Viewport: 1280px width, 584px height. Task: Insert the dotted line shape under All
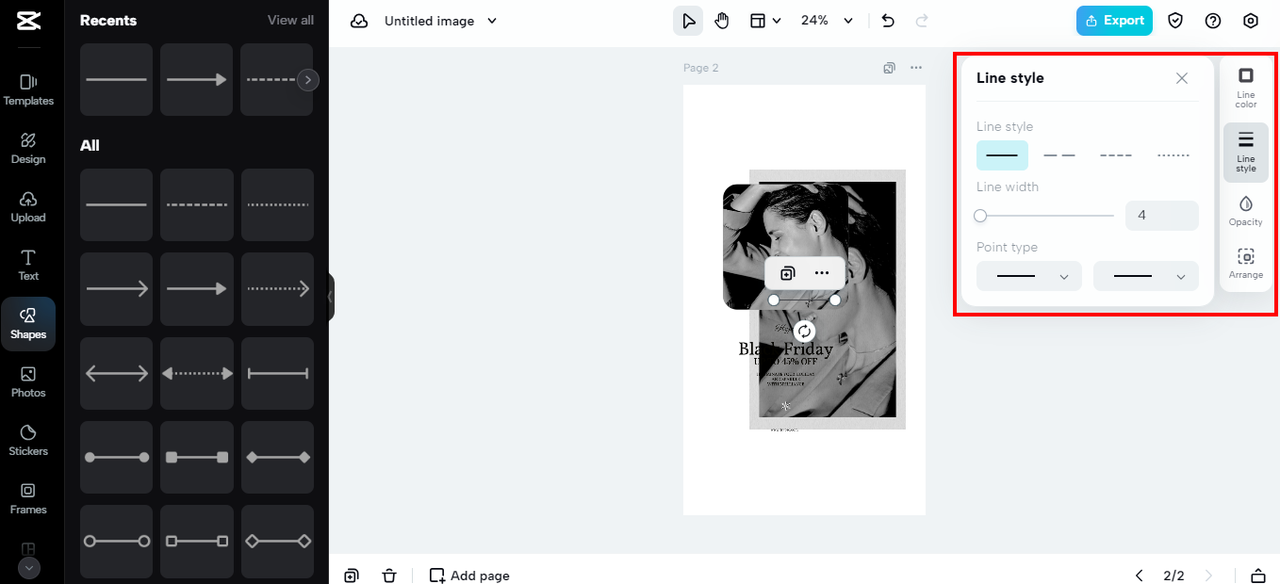(x=277, y=205)
